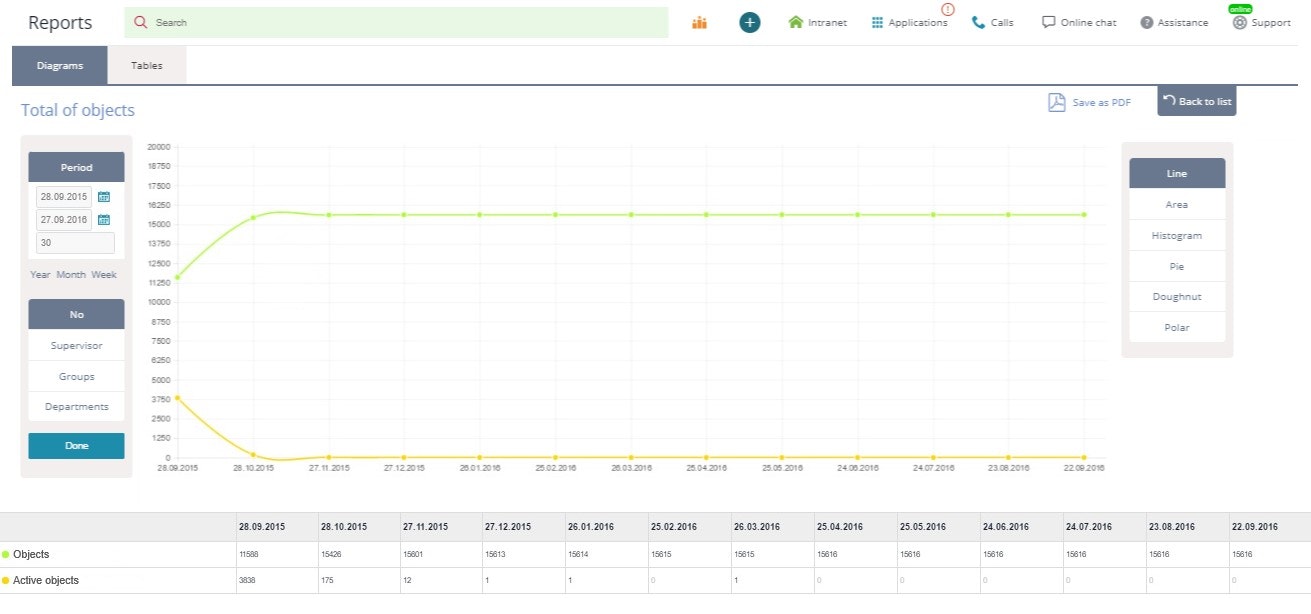Select the Pie chart type

click(x=1176, y=266)
